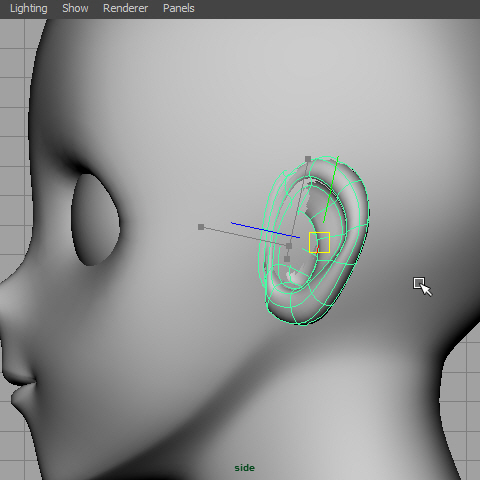Screen dimensions: 480x480
Task: Open the Lighting menu
Action: (x=29, y=8)
